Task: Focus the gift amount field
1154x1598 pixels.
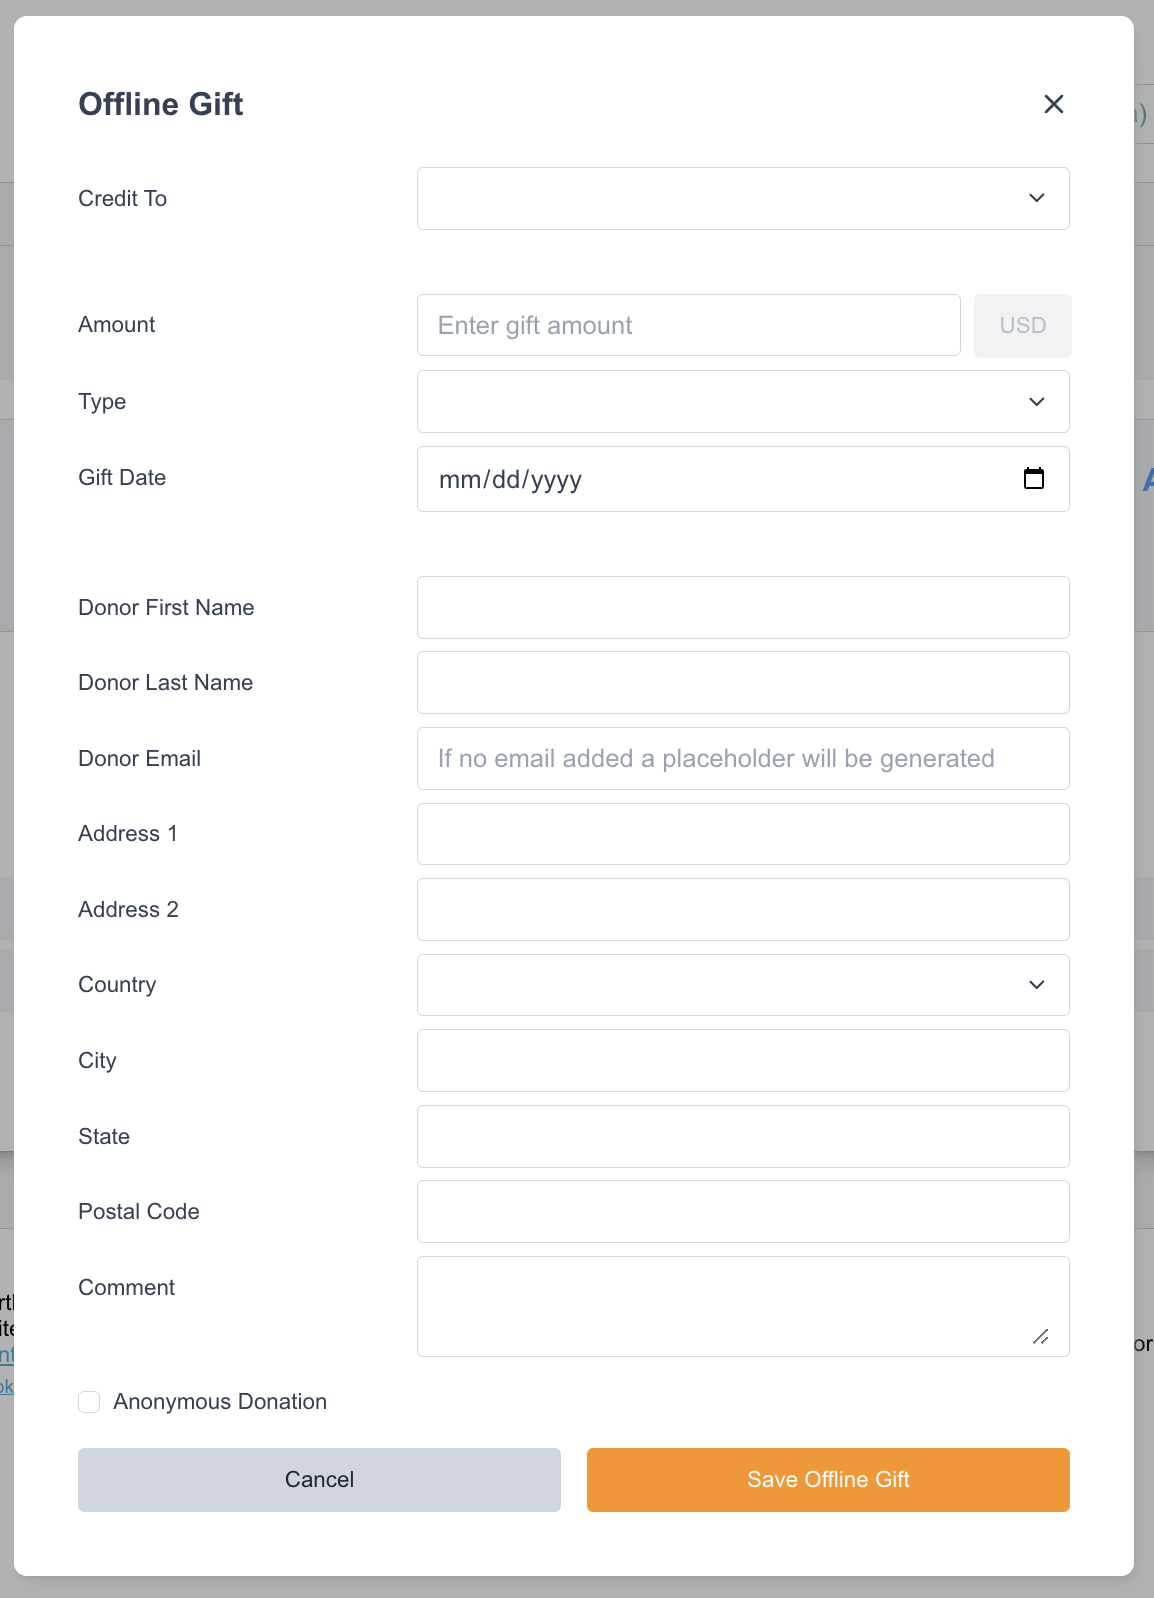Action: tap(688, 325)
